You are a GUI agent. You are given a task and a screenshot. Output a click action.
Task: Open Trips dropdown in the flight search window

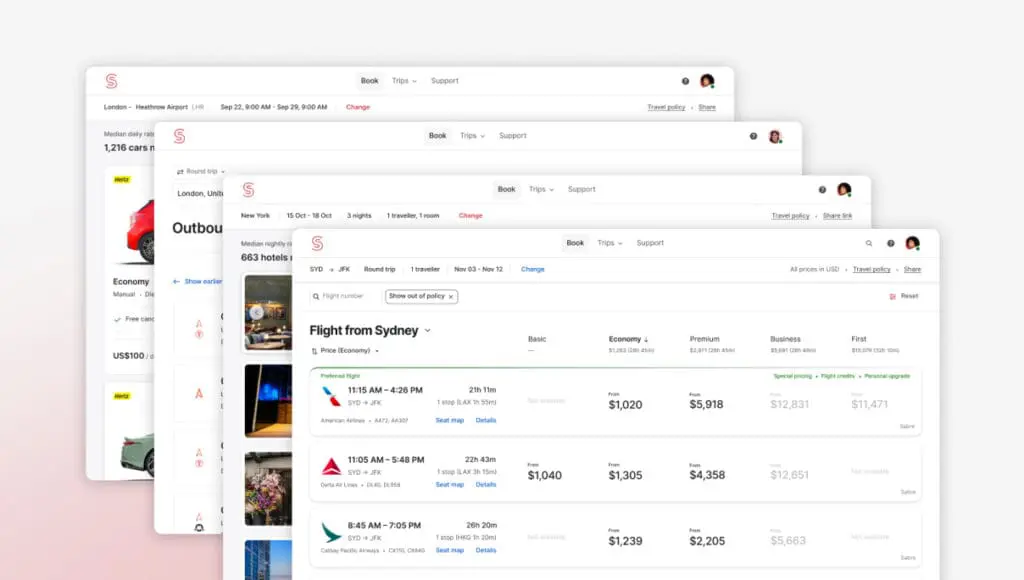click(609, 243)
